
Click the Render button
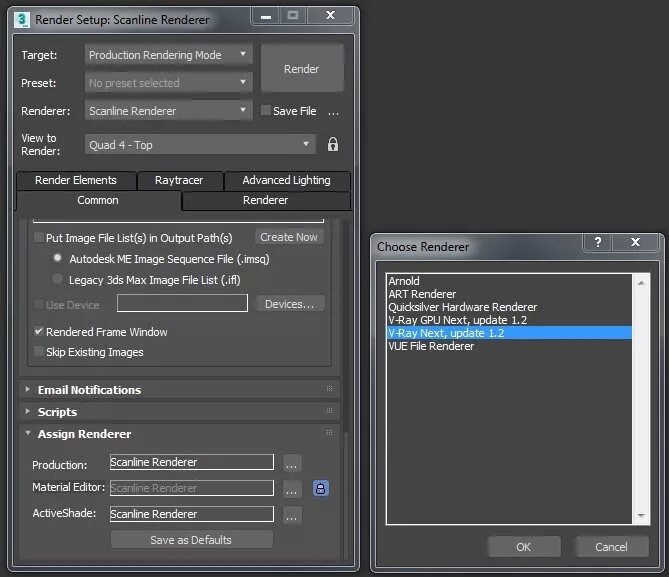[x=302, y=68]
